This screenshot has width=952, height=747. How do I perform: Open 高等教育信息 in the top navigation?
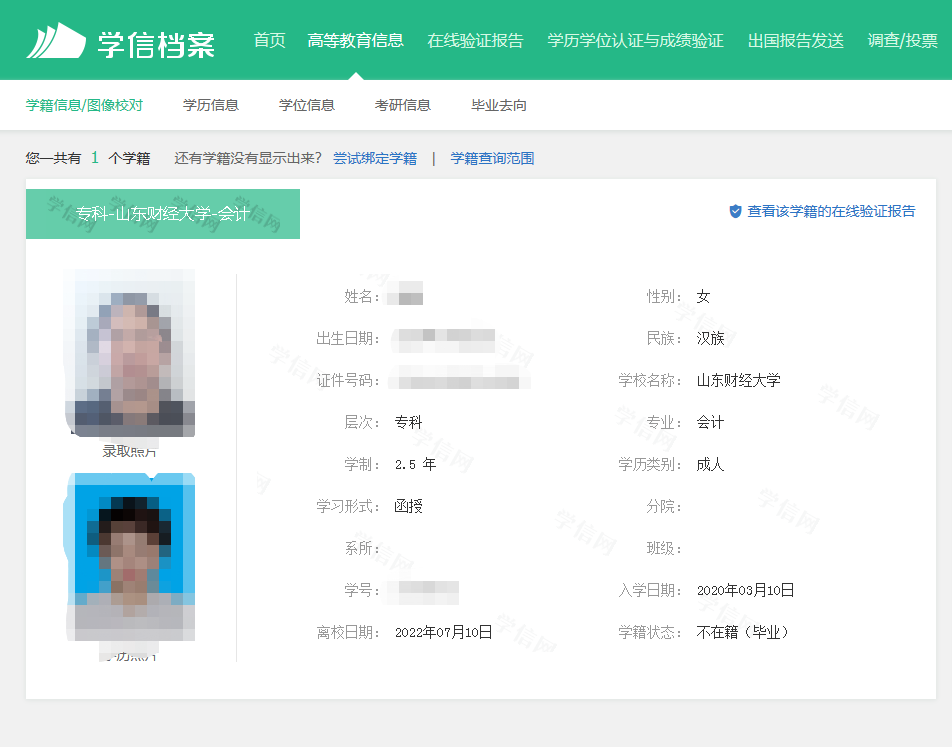point(356,41)
